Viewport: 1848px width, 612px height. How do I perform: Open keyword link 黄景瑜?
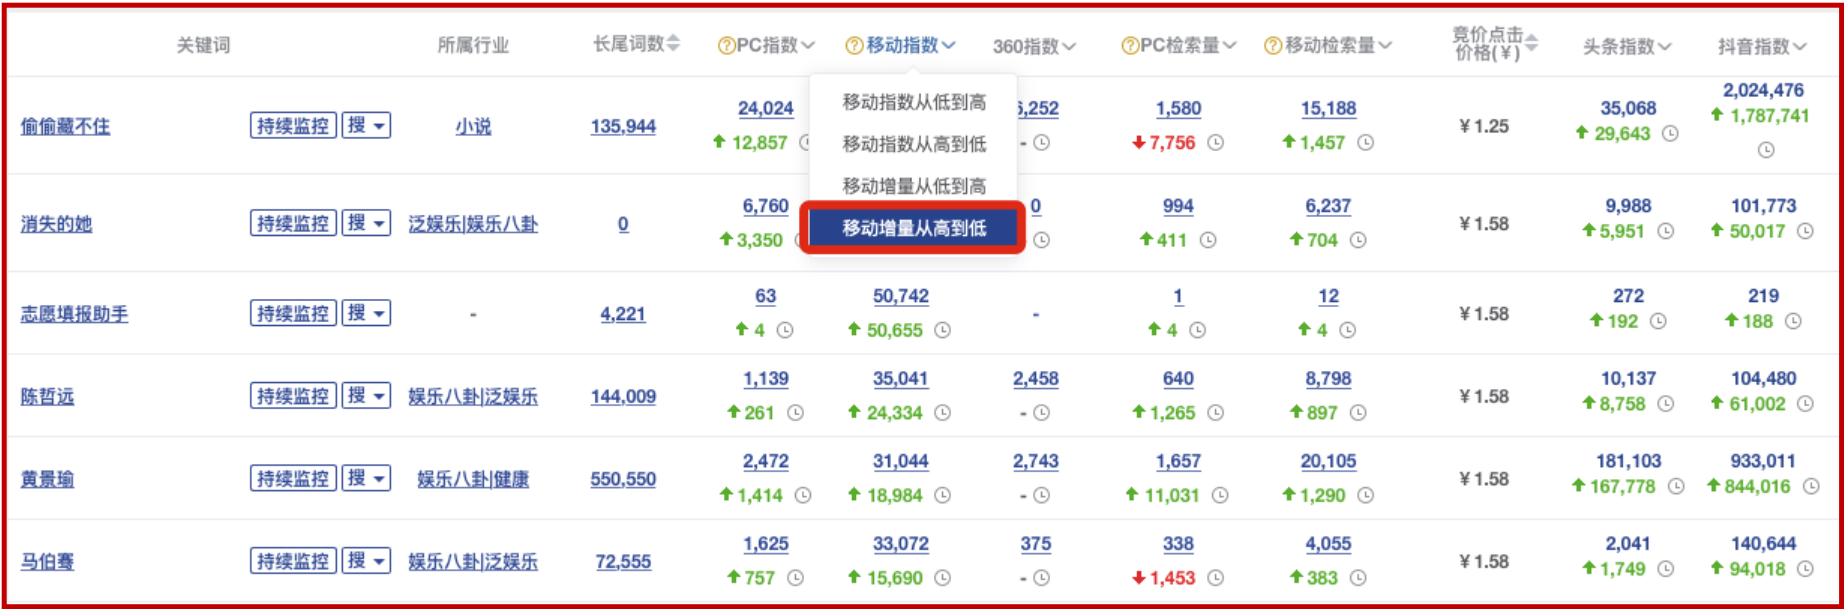pyautogui.click(x=47, y=479)
